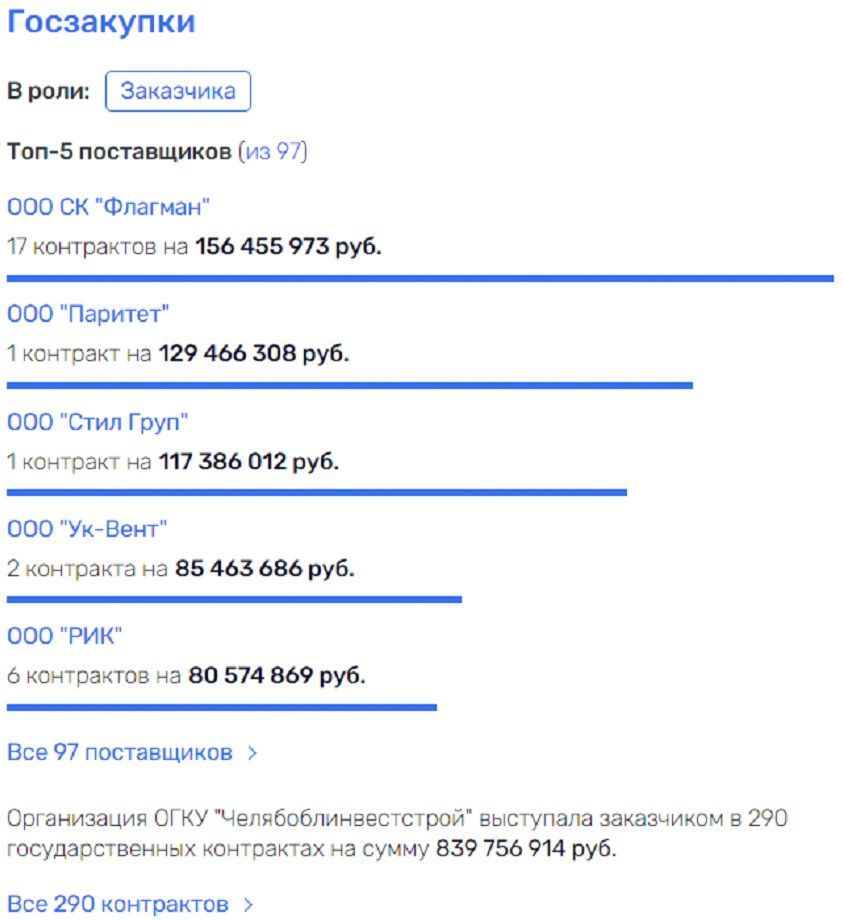Click the Паритет blue progress bar
This screenshot has width=843, height=921.
[x=350, y=385]
